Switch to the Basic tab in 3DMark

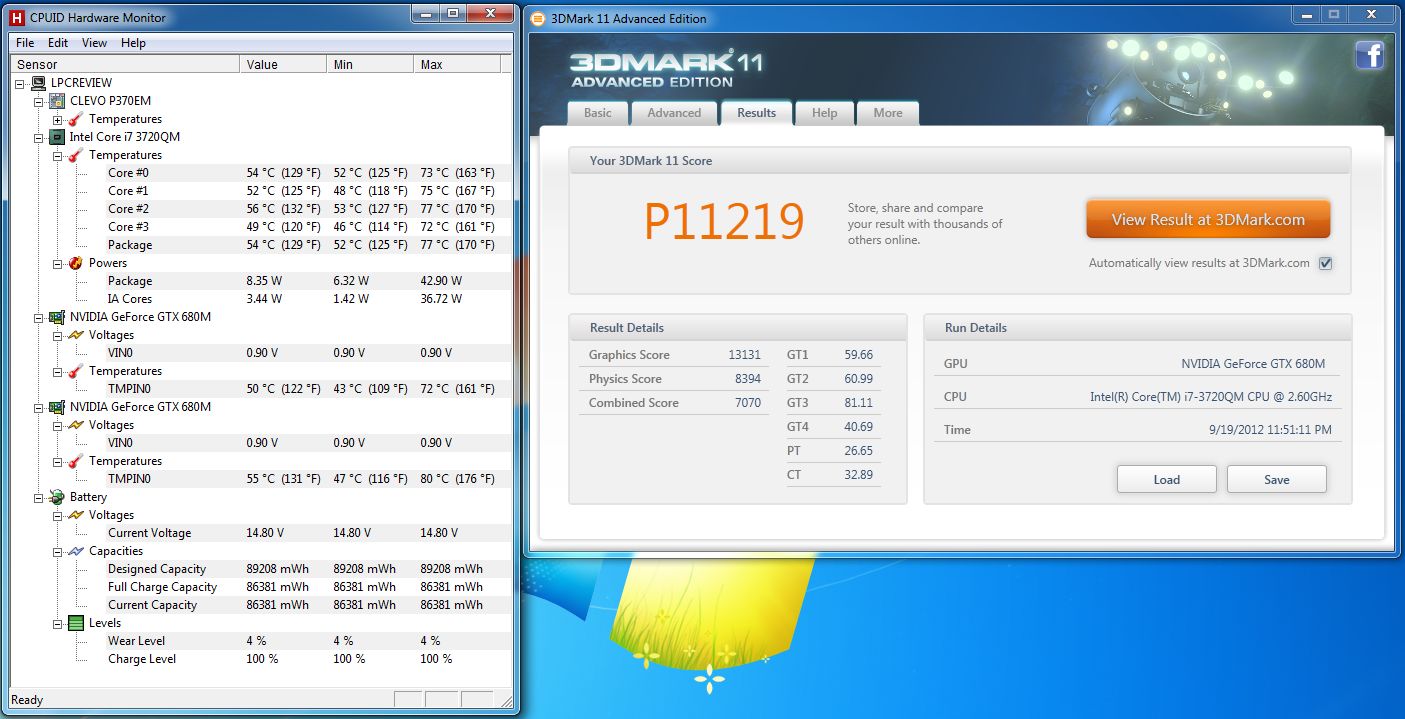click(597, 113)
